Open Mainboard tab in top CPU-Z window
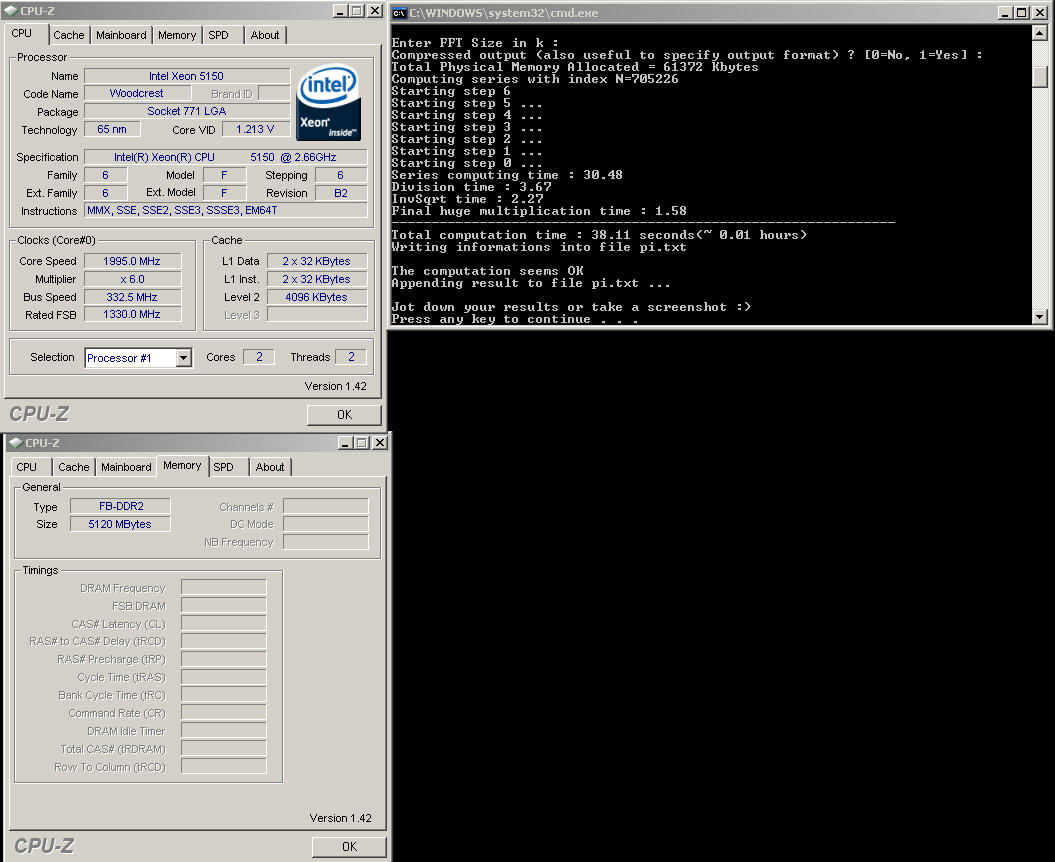The width and height of the screenshot is (1055, 862). point(121,35)
